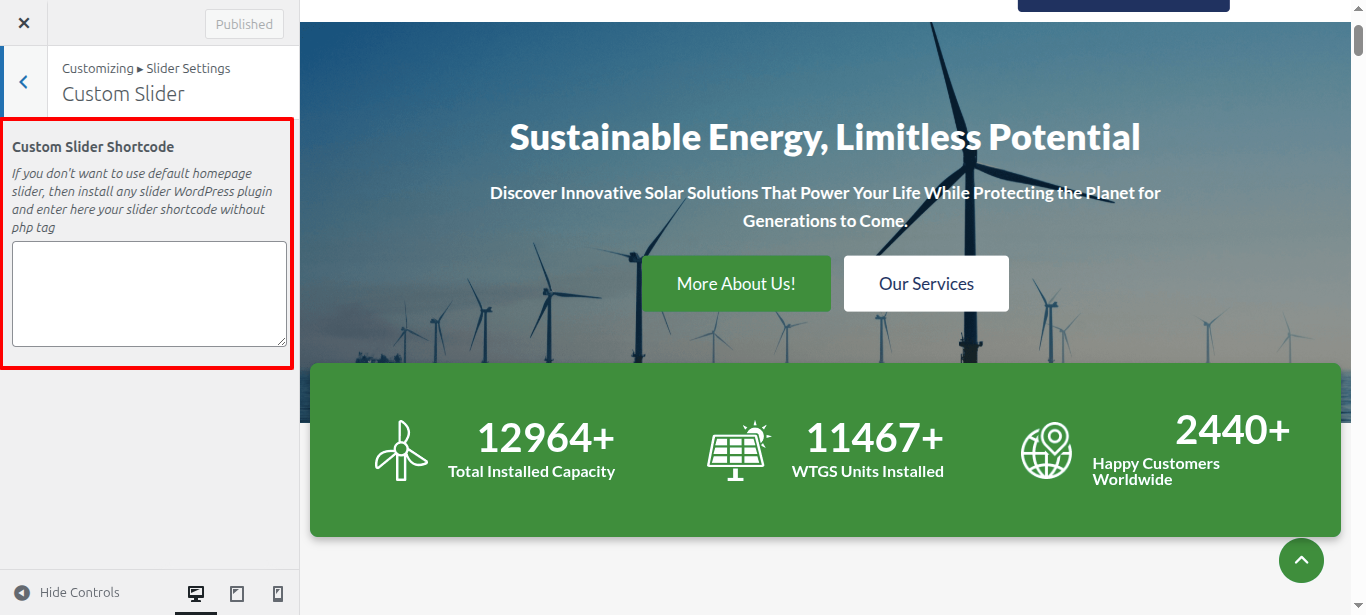The height and width of the screenshot is (615, 1366).
Task: Click the Sustainable Energy hero heading
Action: pos(824,137)
